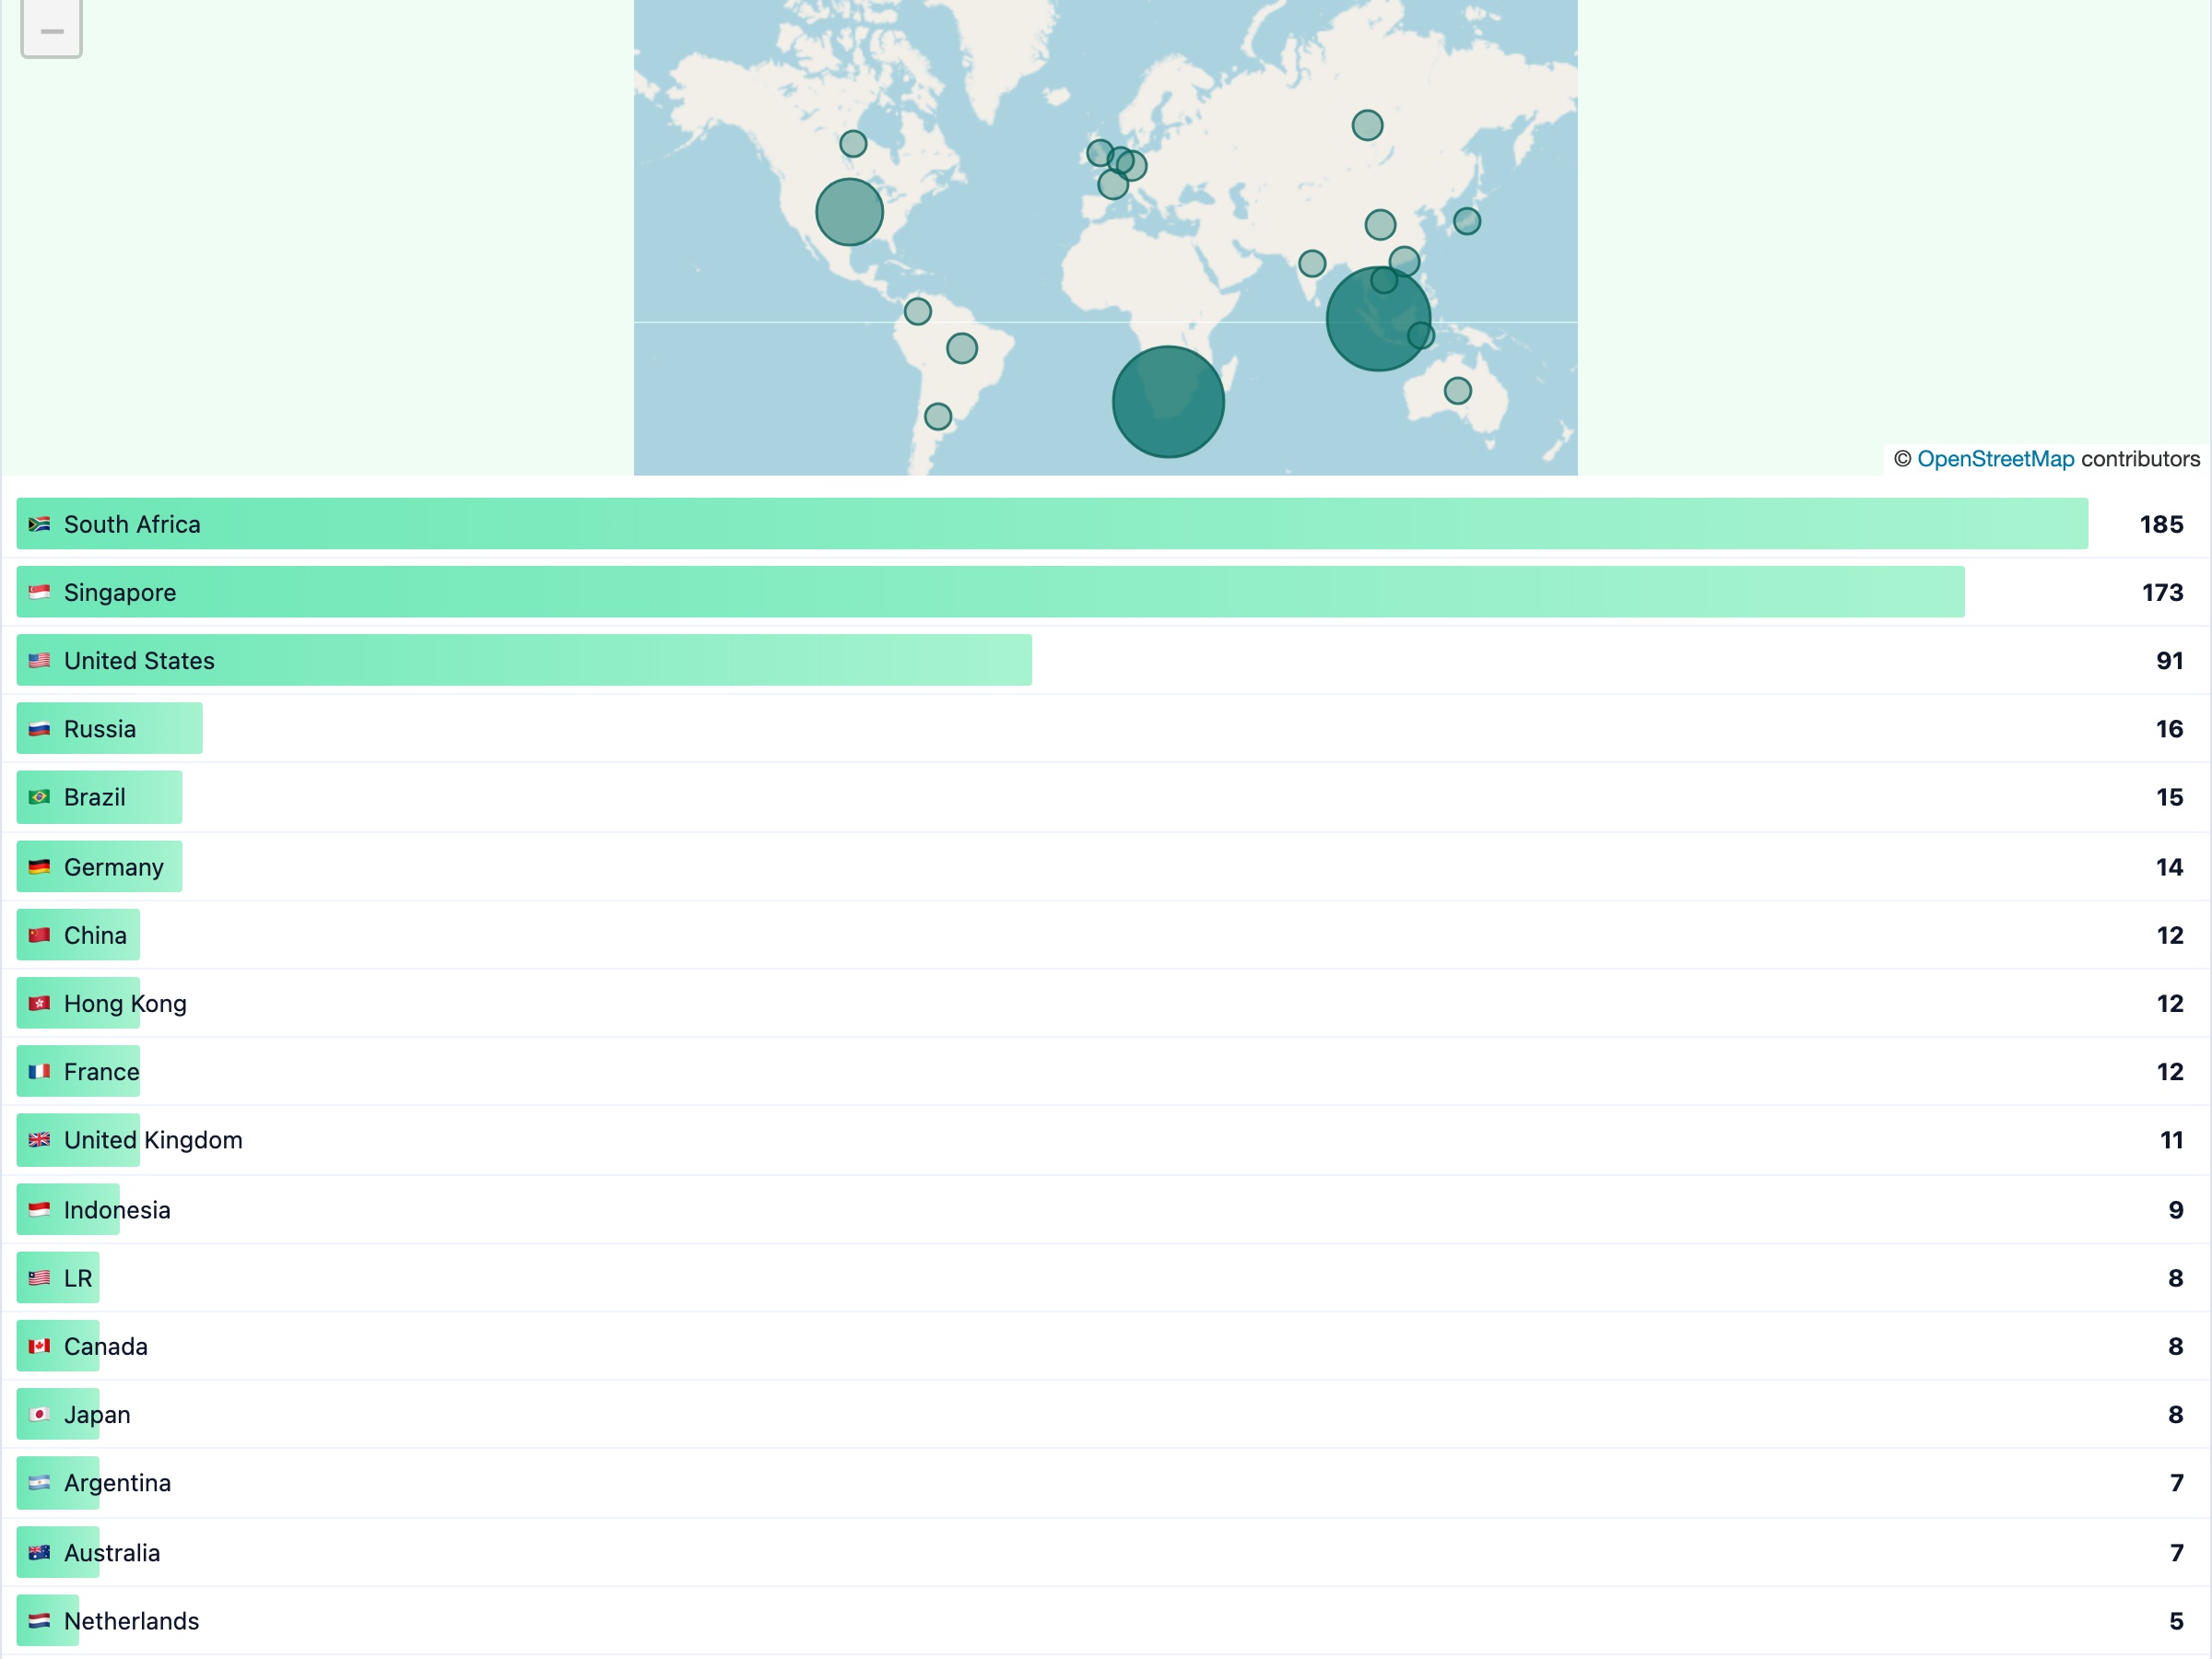Click the South Africa bubble on the map

[x=1168, y=402]
